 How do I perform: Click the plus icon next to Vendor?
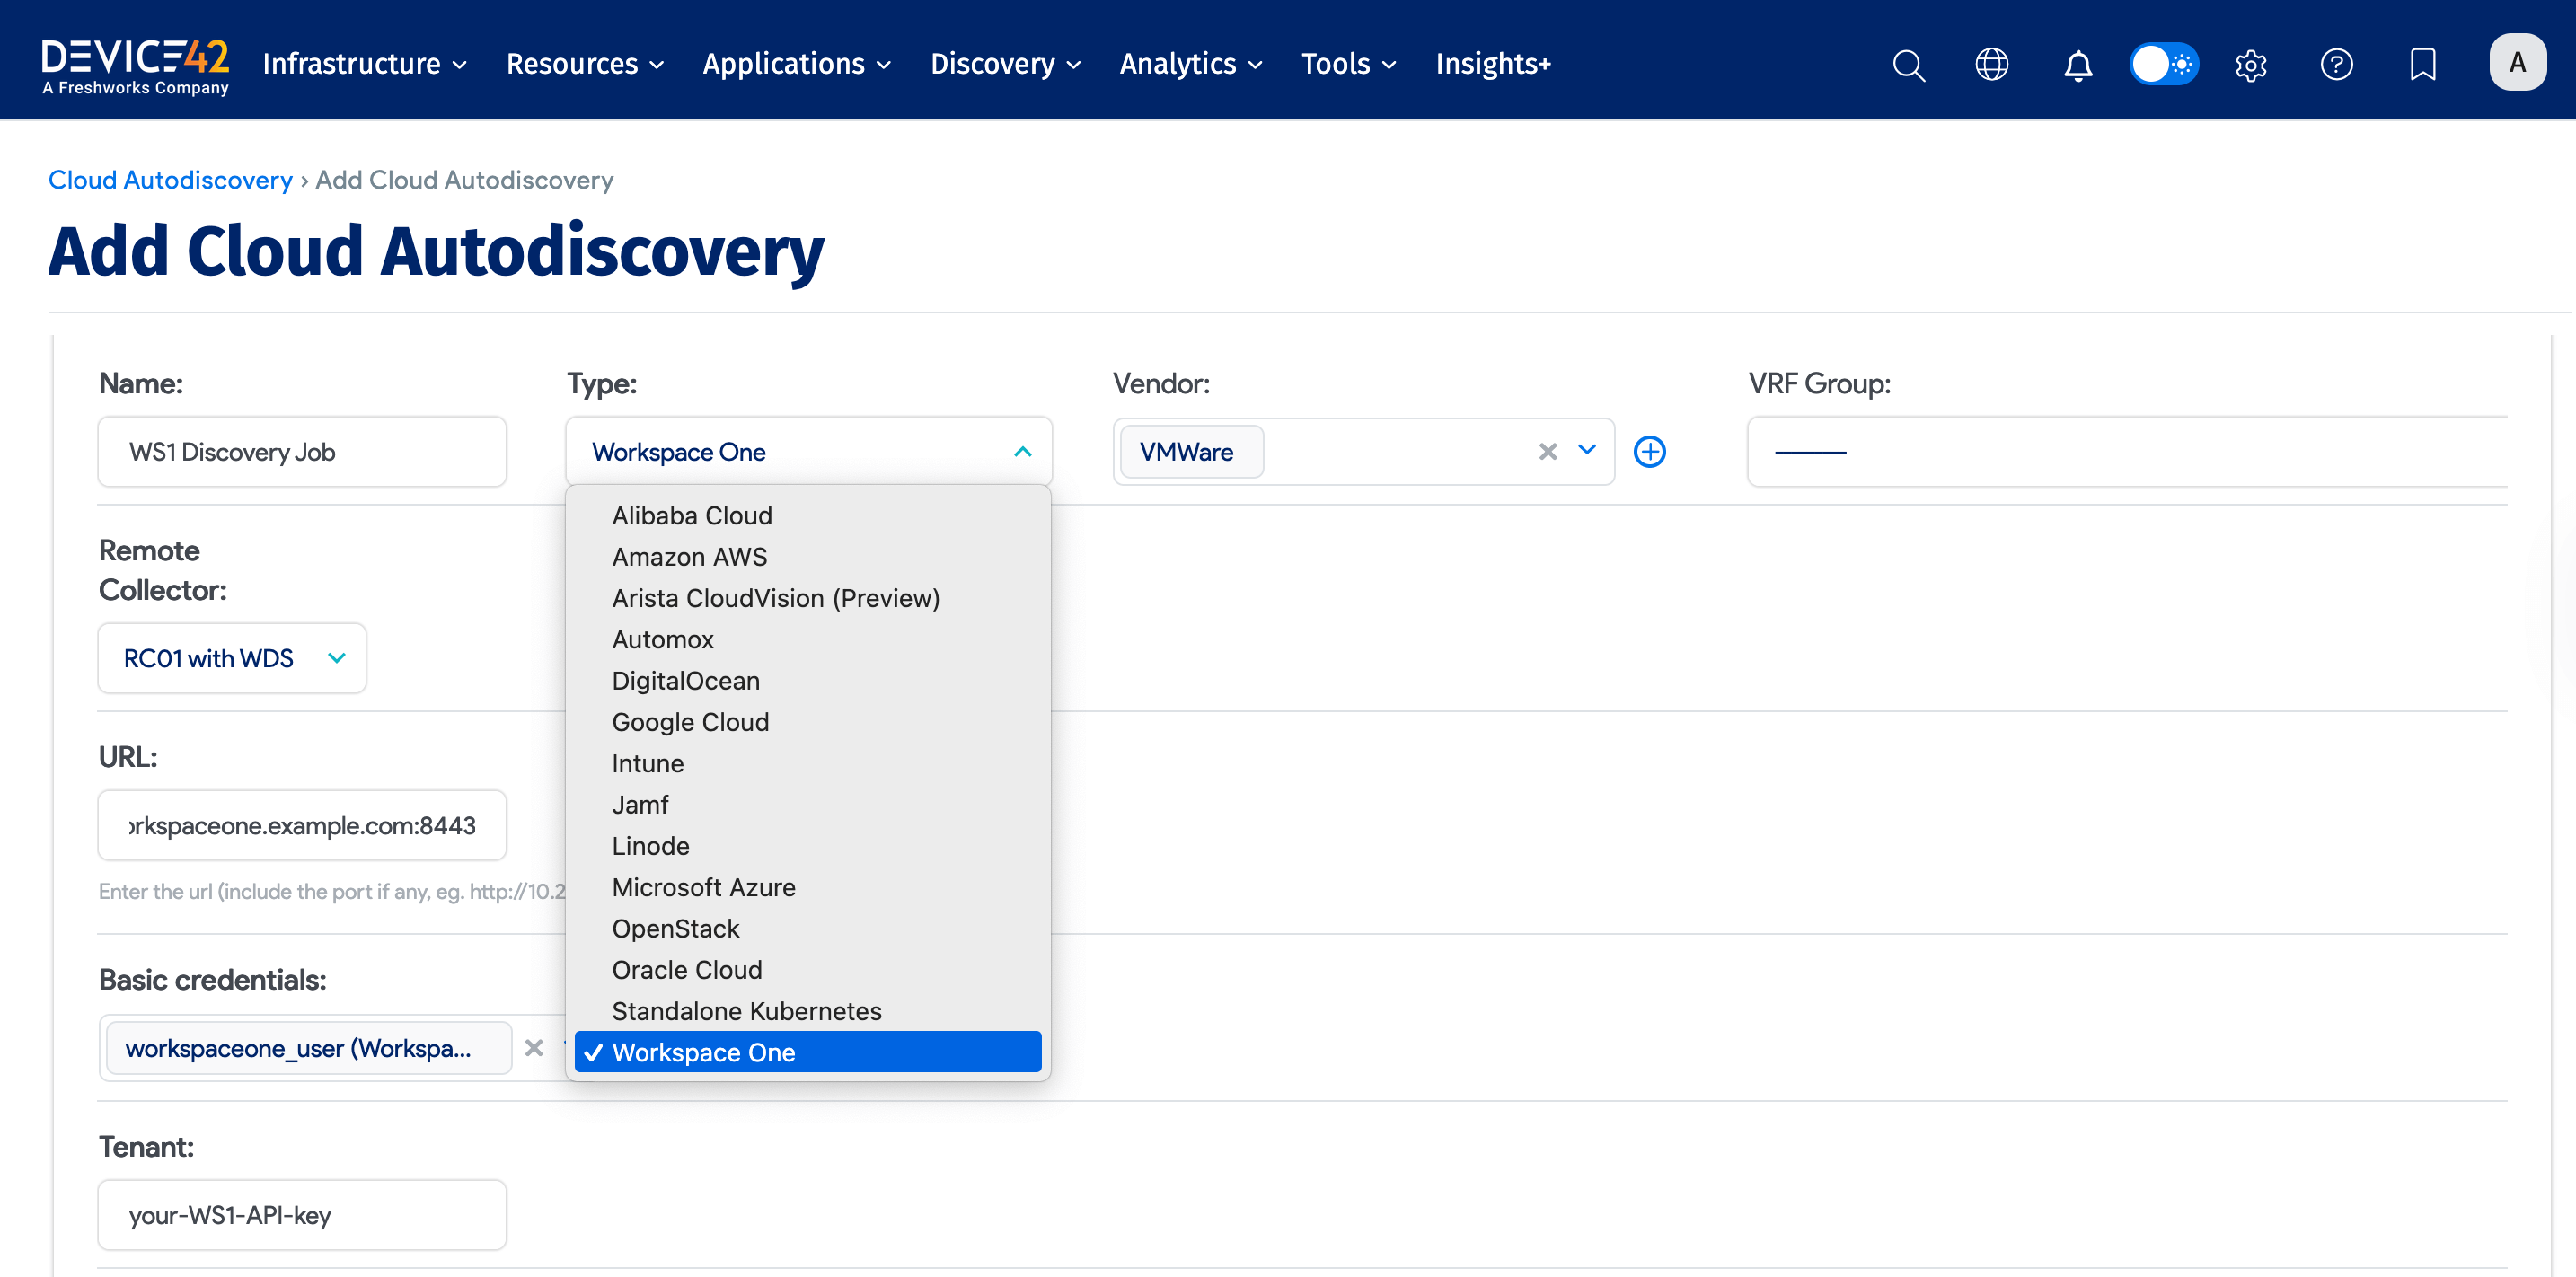pyautogui.click(x=1650, y=451)
